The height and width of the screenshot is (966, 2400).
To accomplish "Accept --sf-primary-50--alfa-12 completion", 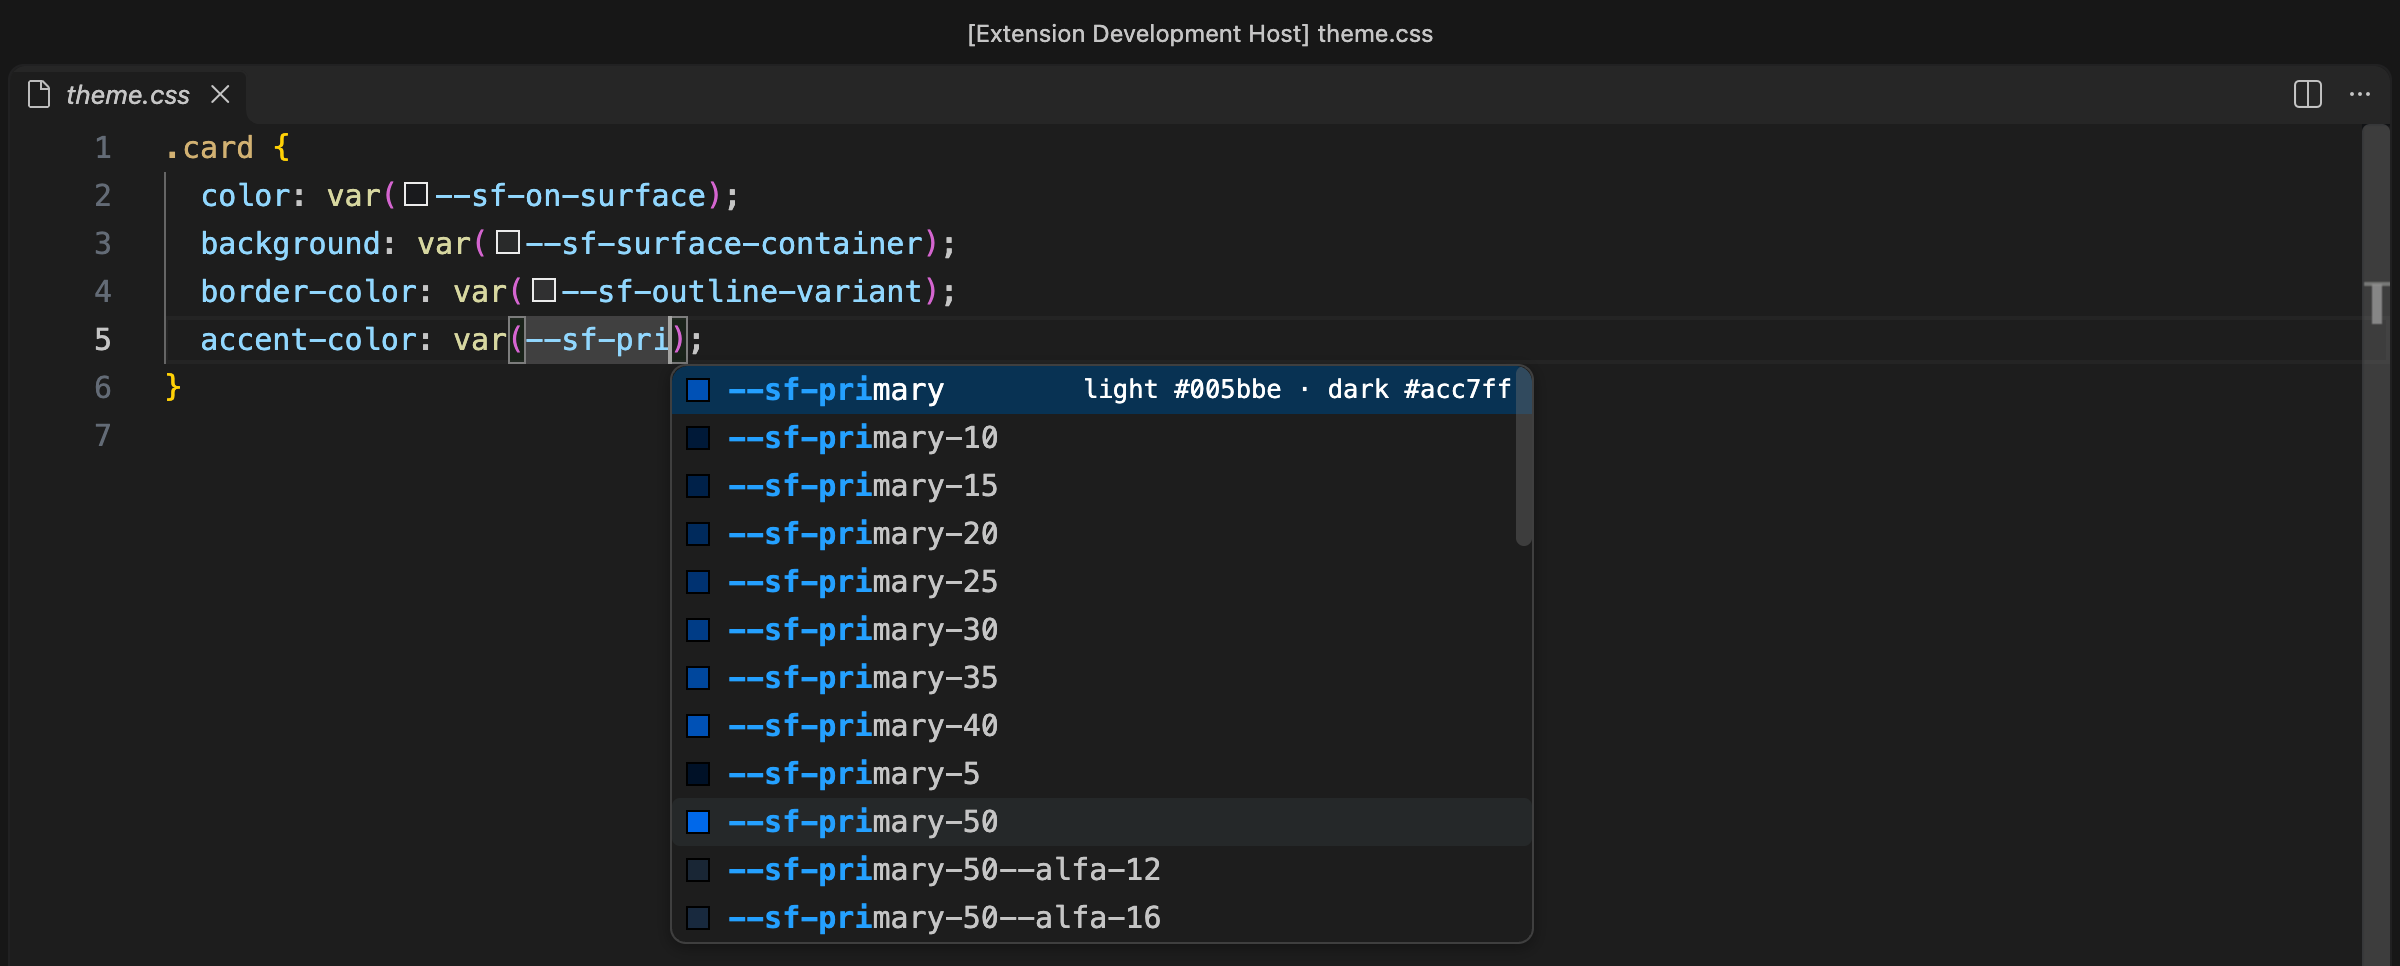I will tap(1101, 870).
